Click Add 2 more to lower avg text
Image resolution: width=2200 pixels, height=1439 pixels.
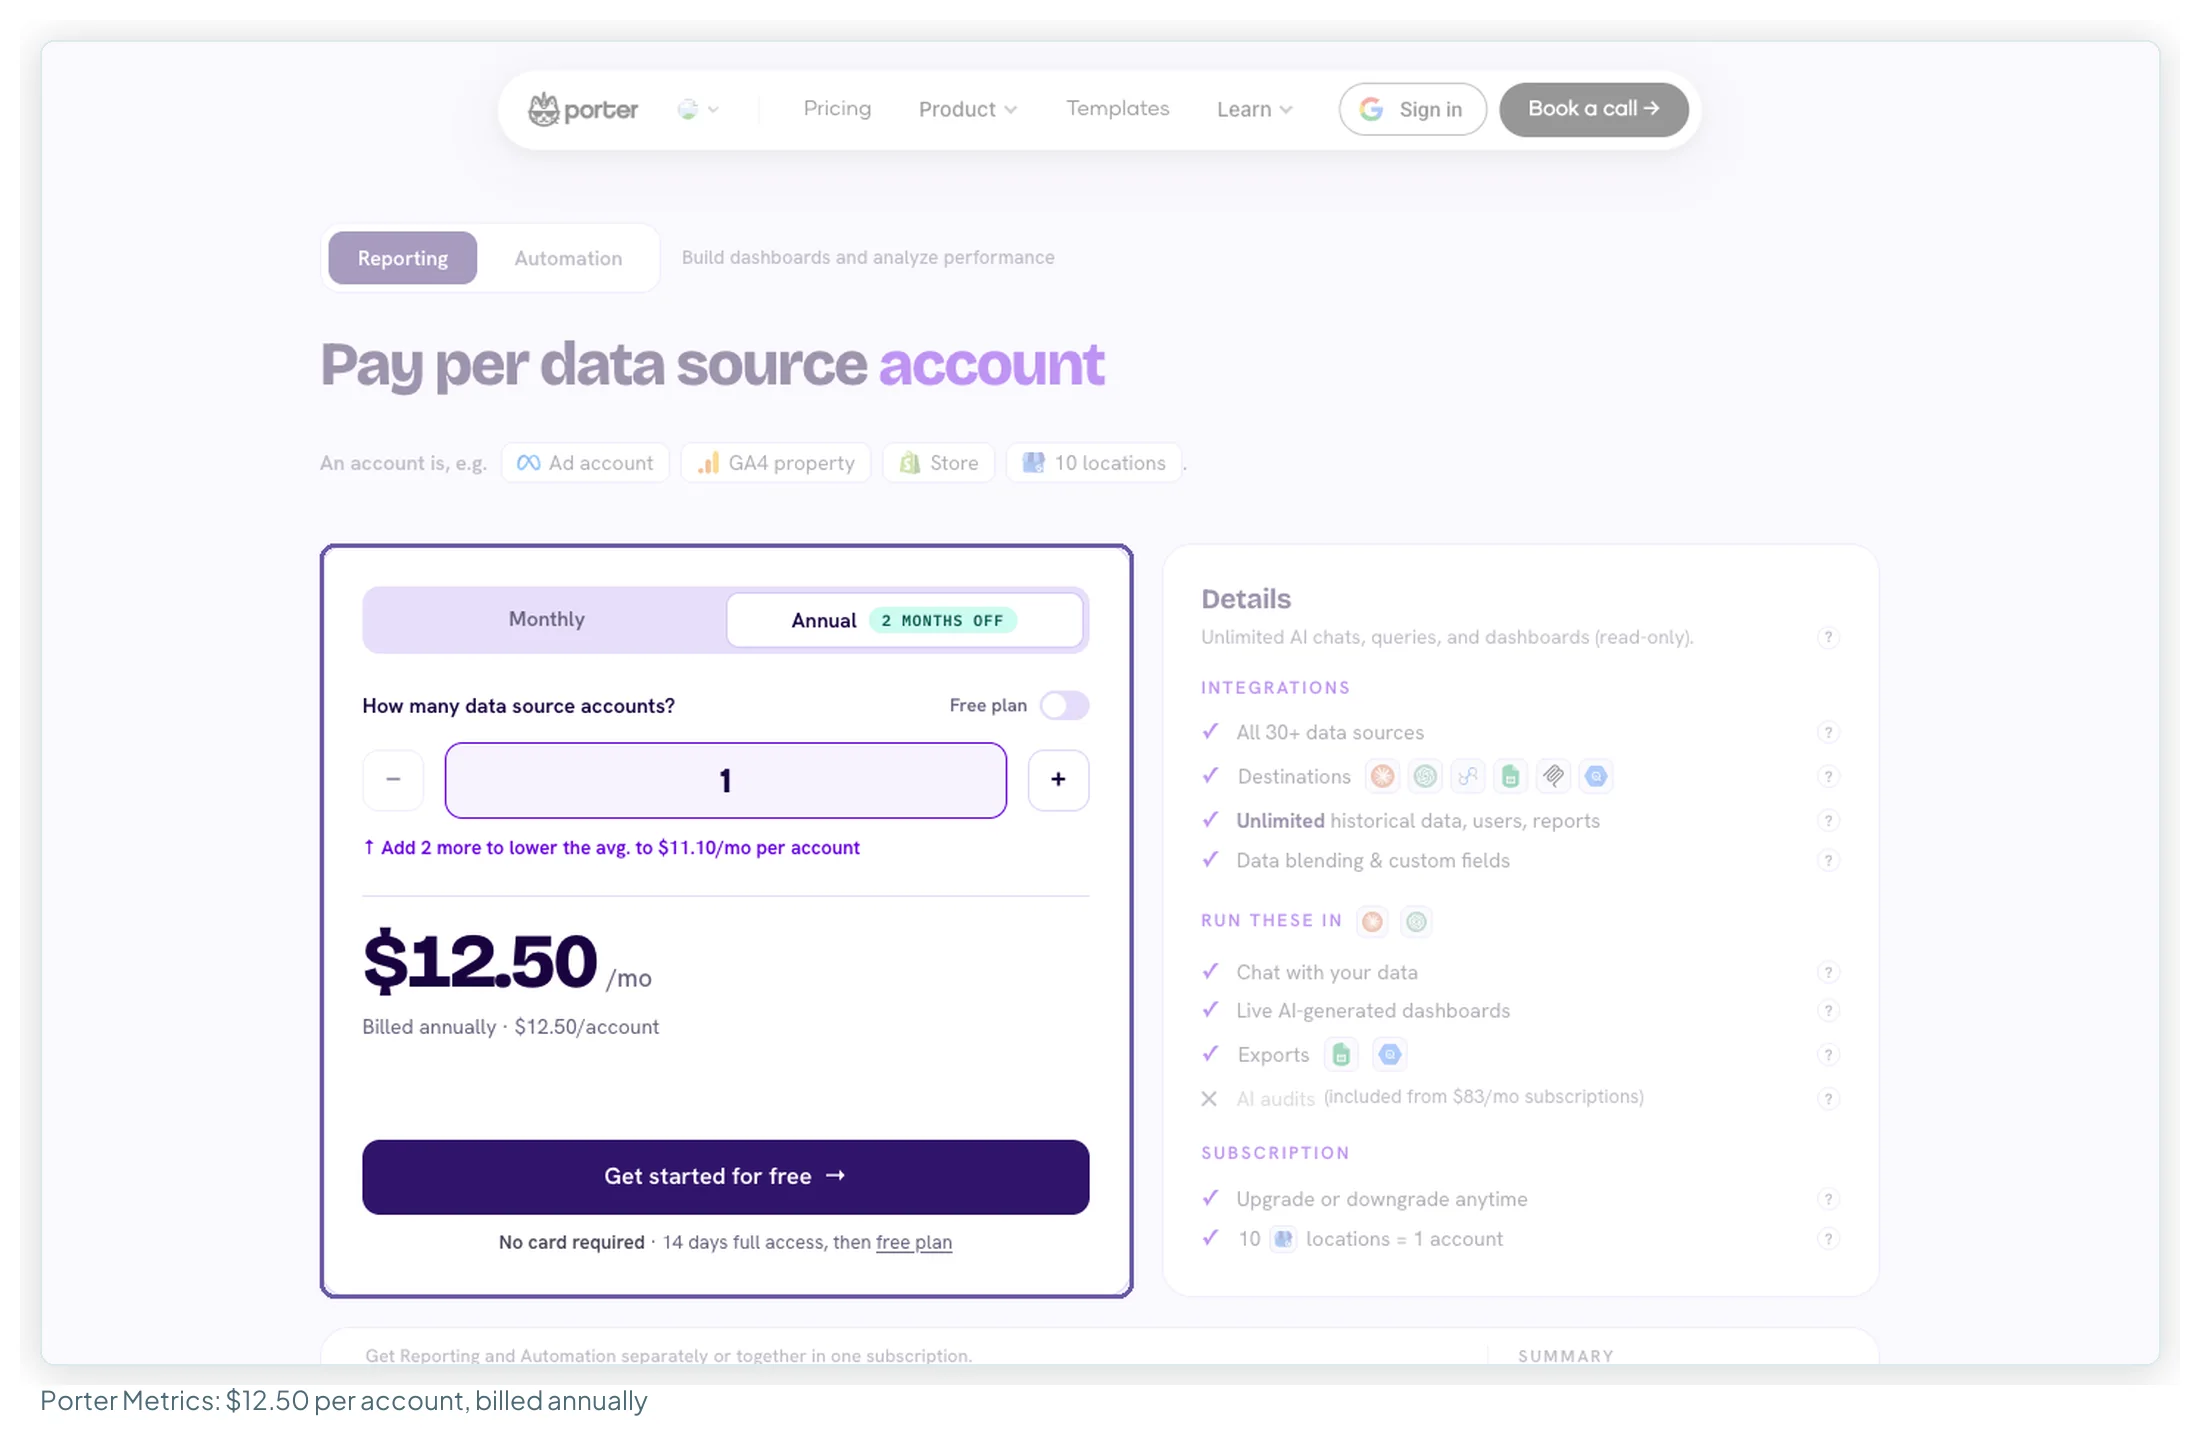[x=611, y=848]
